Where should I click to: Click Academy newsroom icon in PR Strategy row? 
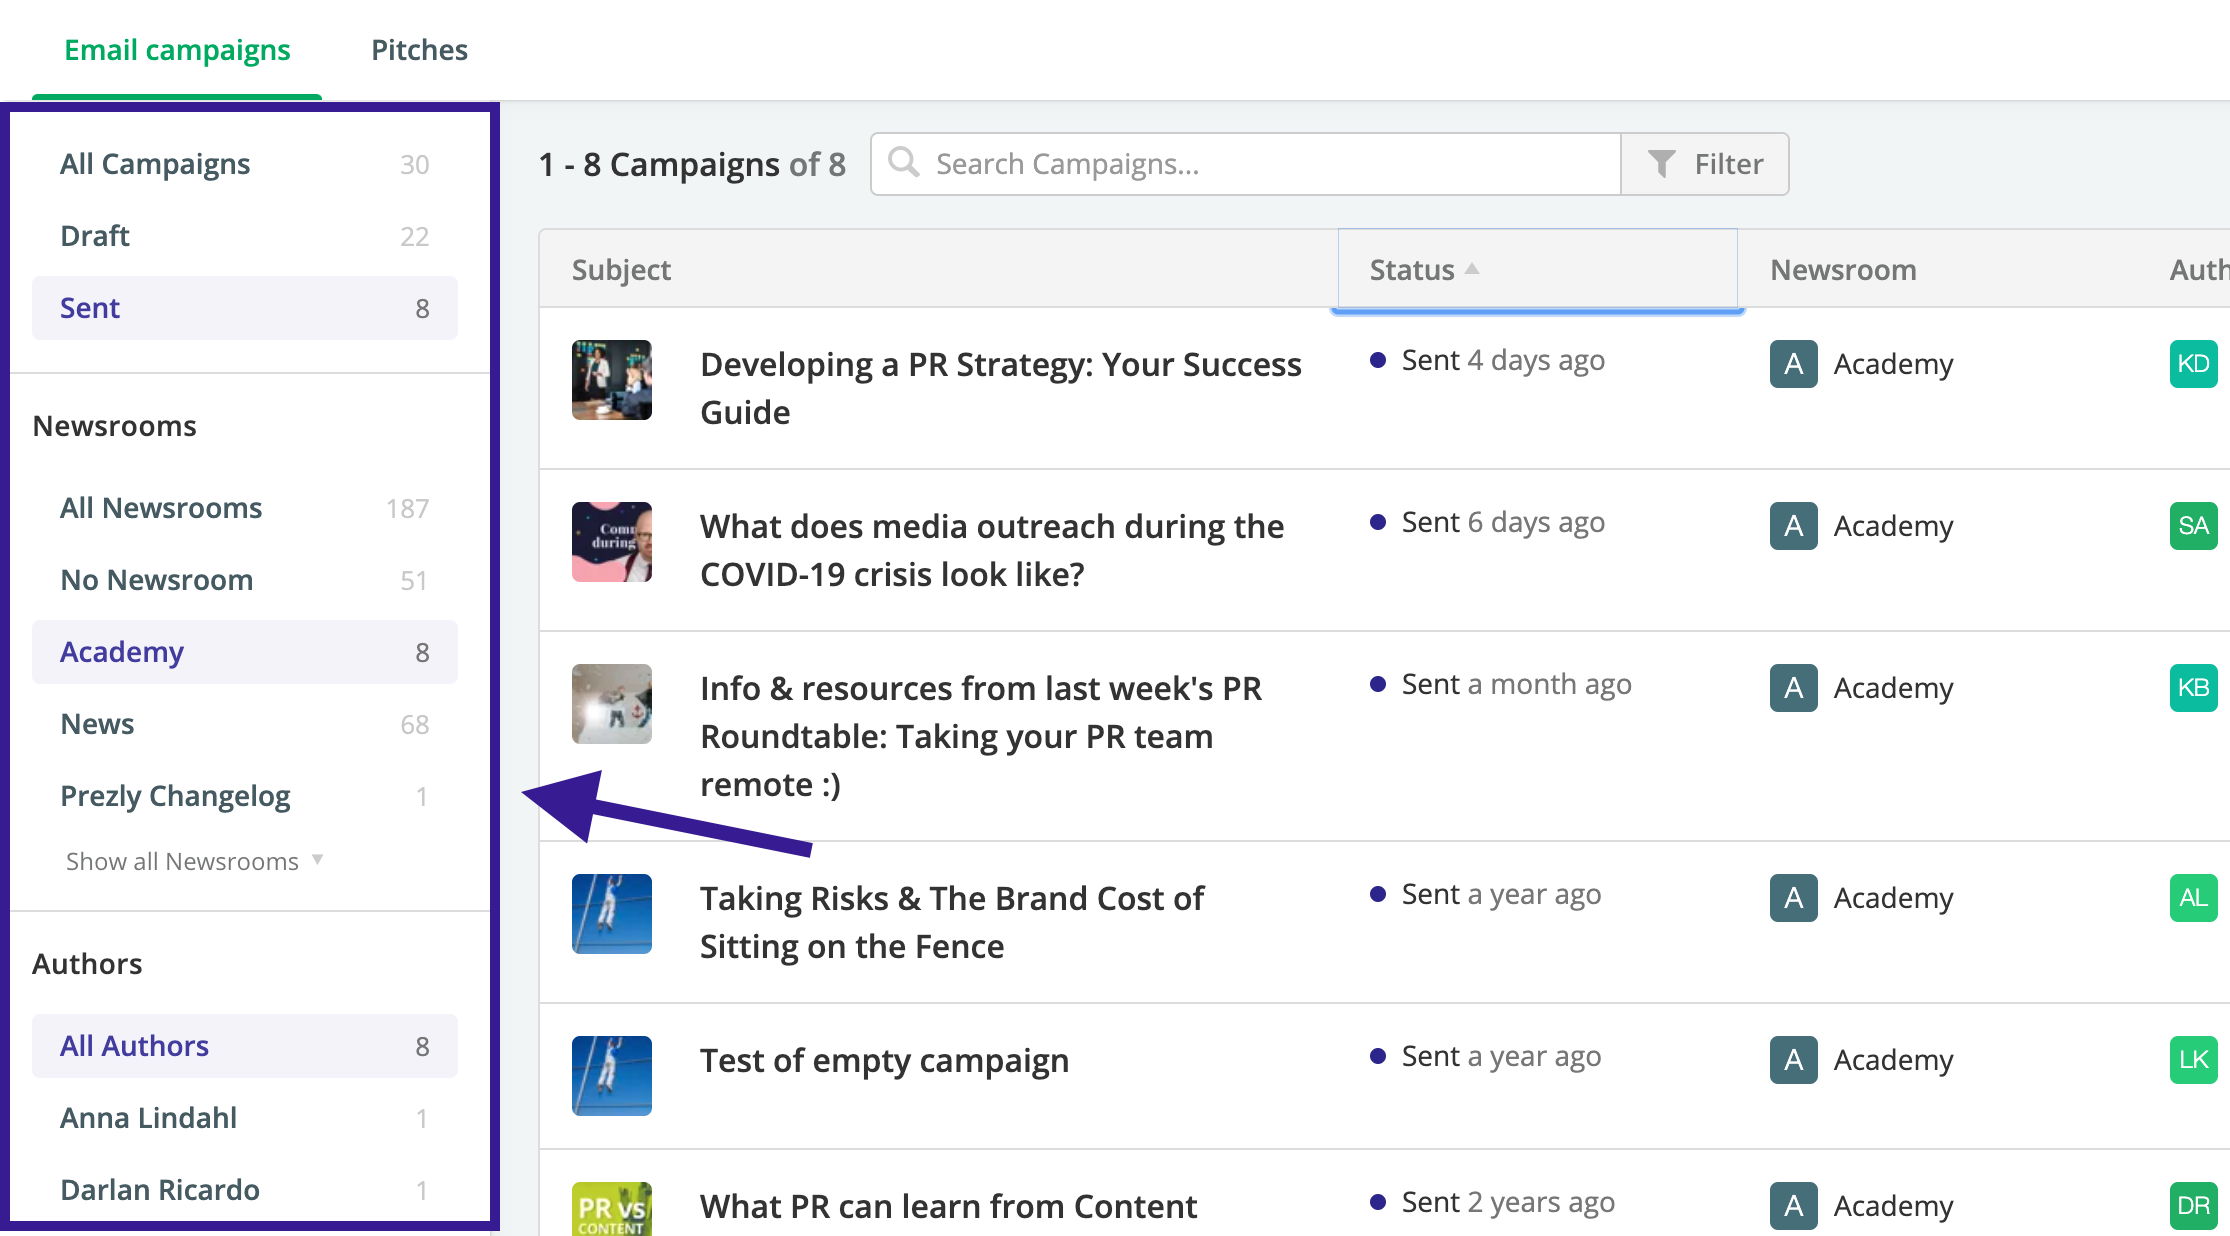(x=1794, y=364)
